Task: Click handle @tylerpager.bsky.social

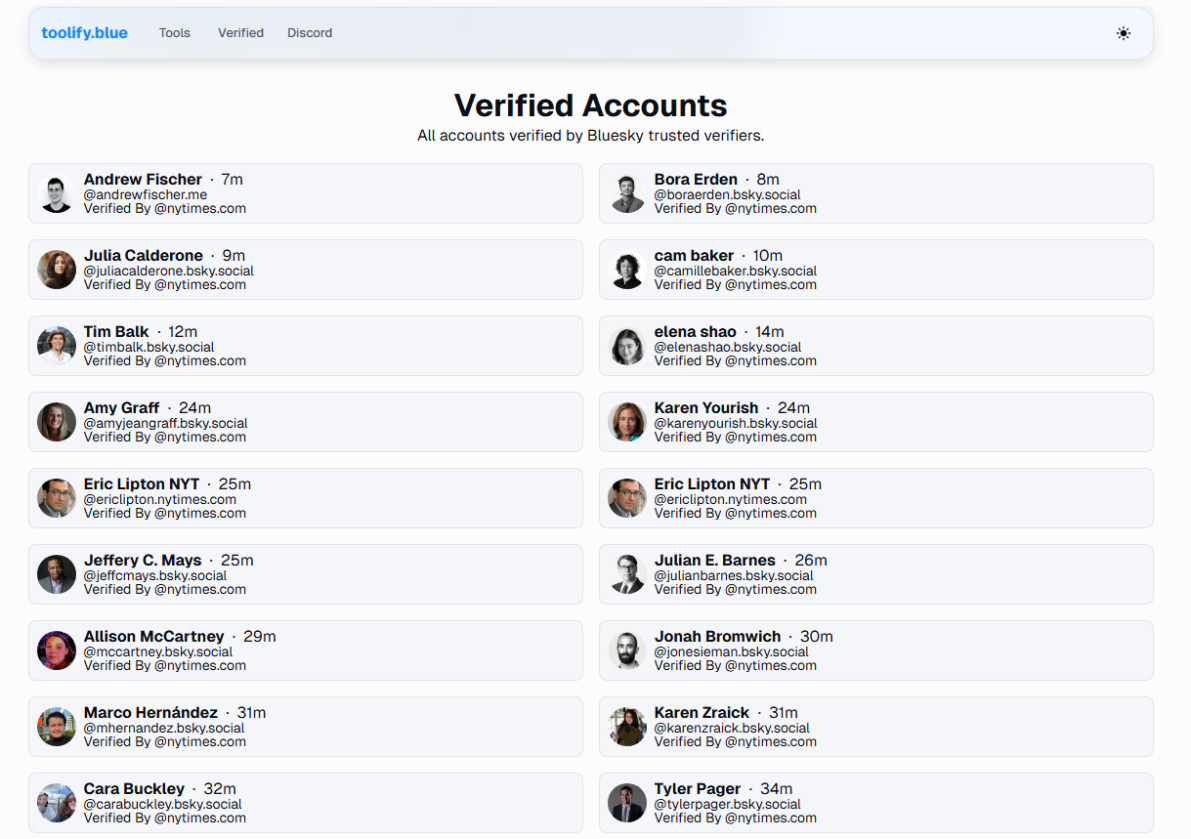Action: click(x=727, y=804)
